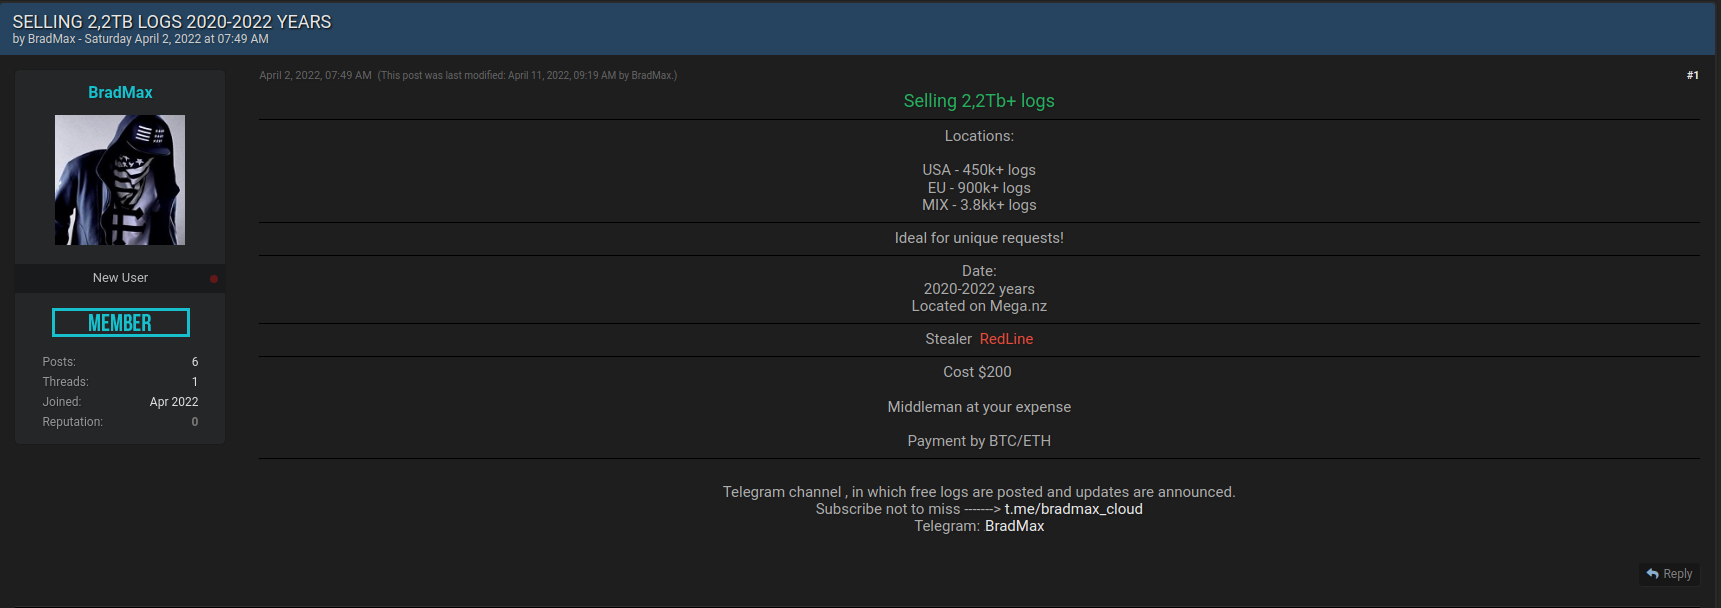This screenshot has width=1721, height=608.
Task: Click the last modified notice text
Action: click(x=527, y=75)
